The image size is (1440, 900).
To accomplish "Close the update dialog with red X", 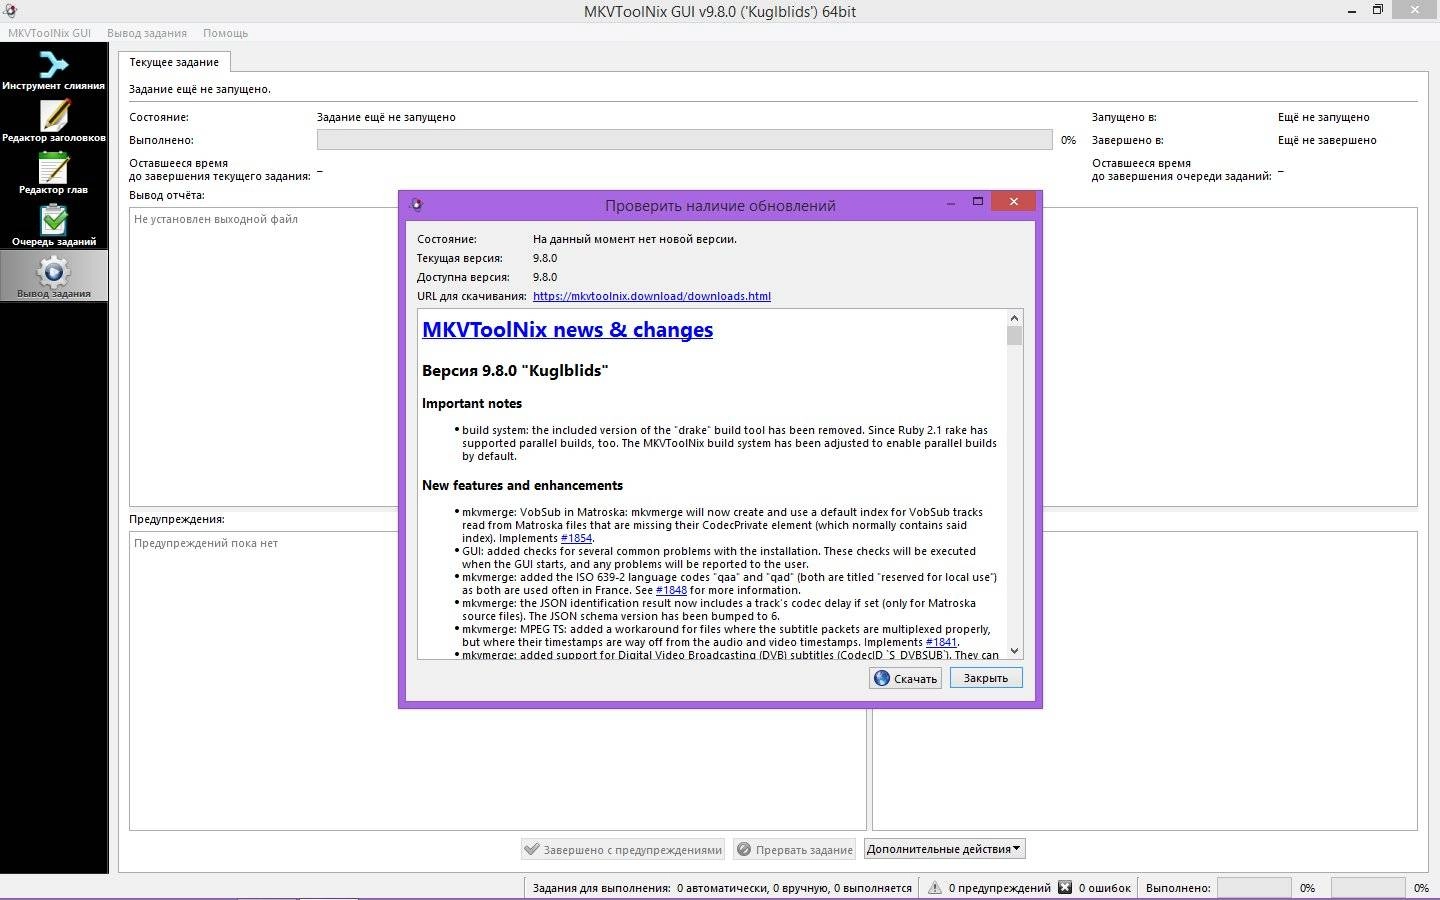I will 1013,202.
